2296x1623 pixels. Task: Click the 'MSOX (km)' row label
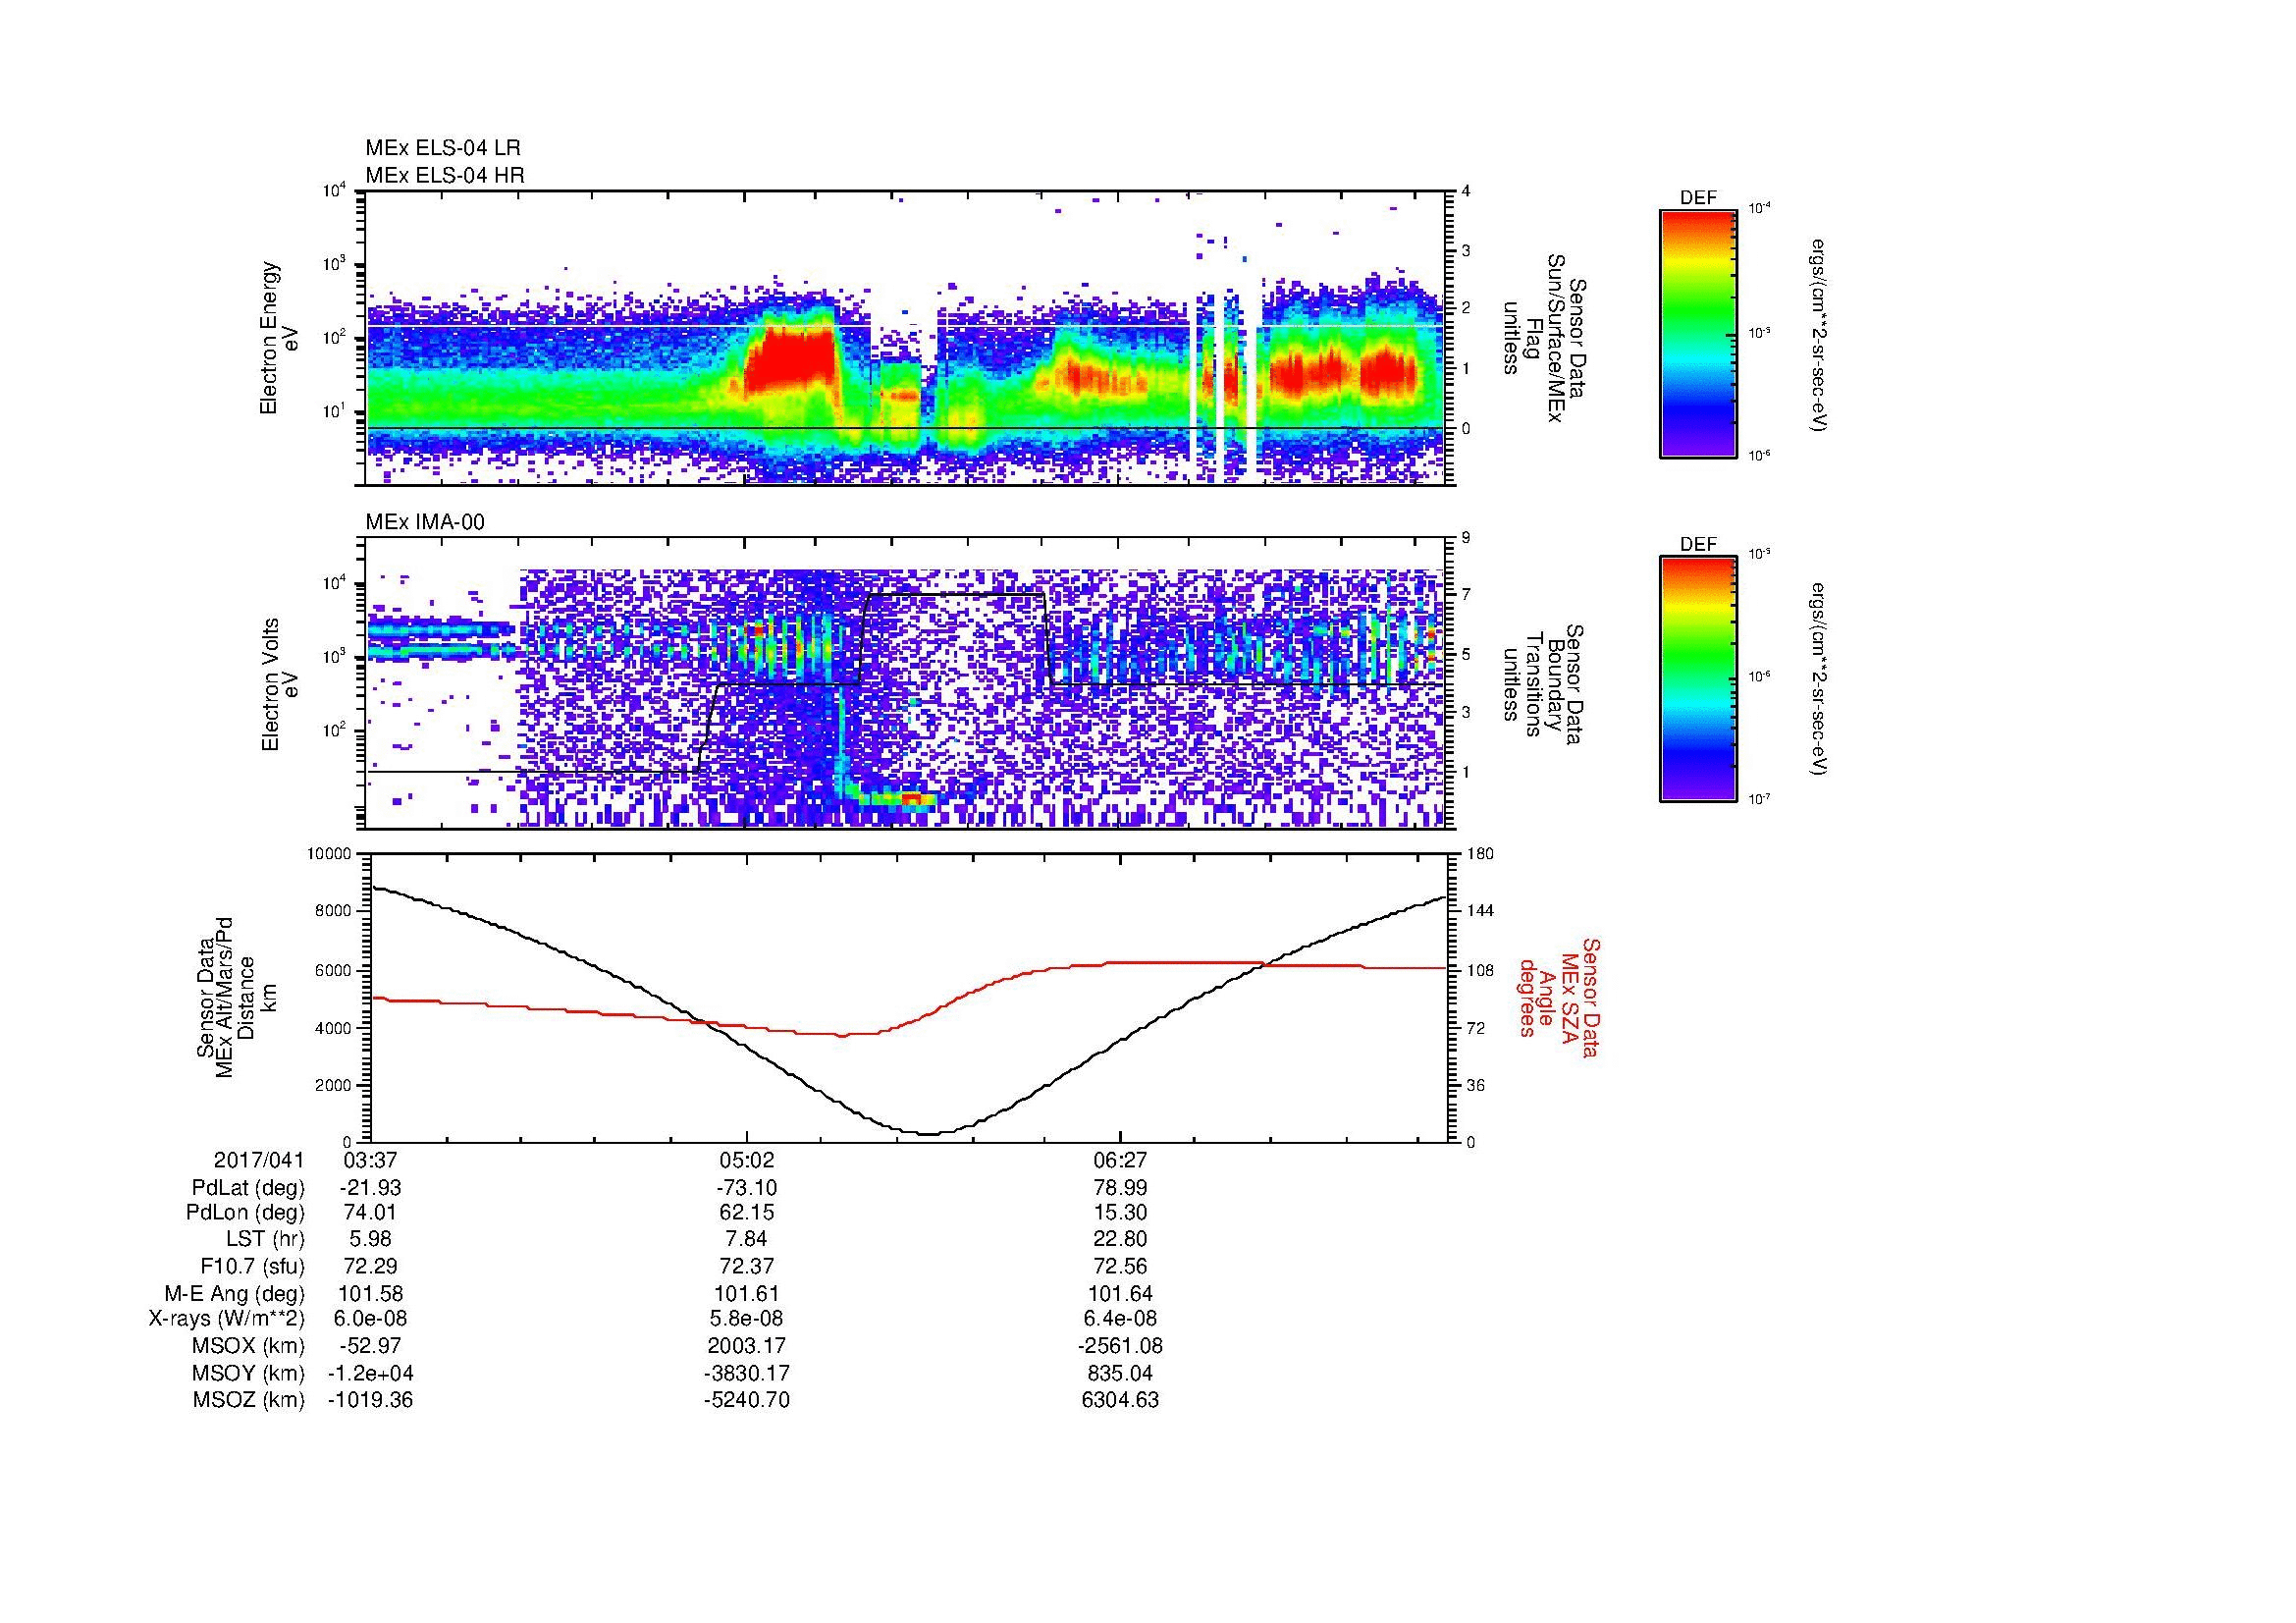tap(249, 1346)
